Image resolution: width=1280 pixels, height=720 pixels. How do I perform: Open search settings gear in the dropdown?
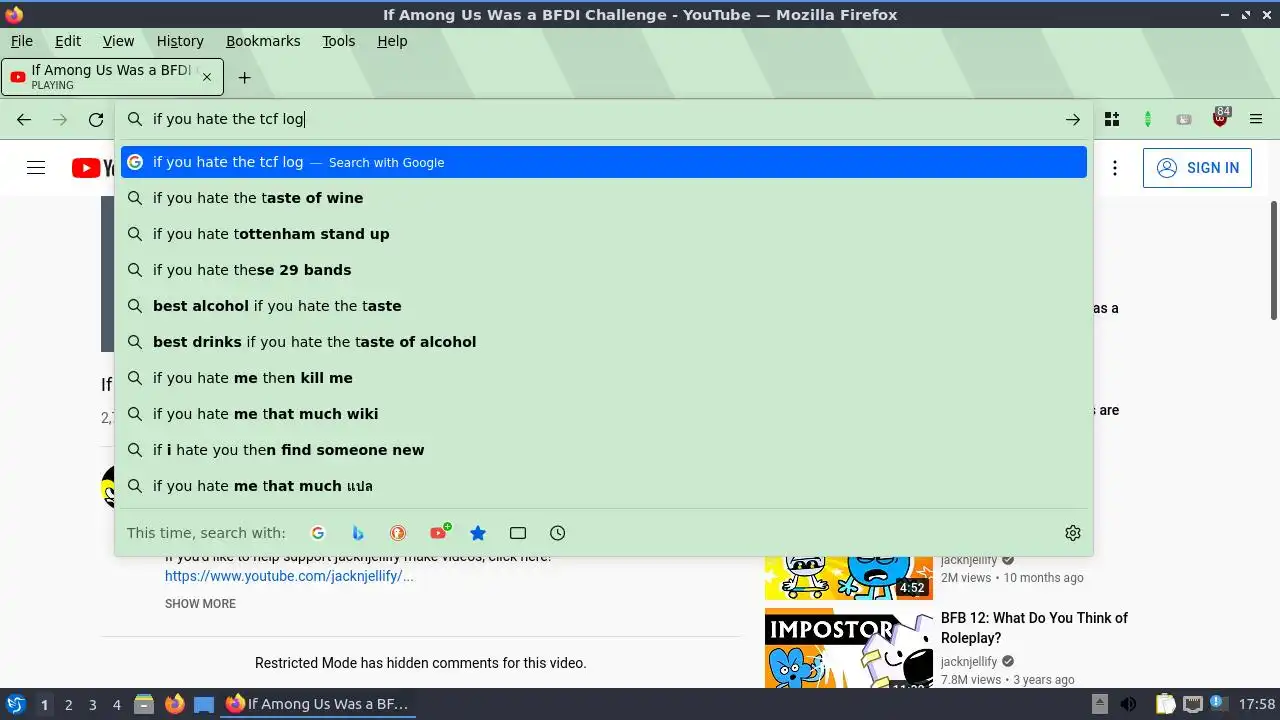pyautogui.click(x=1073, y=533)
